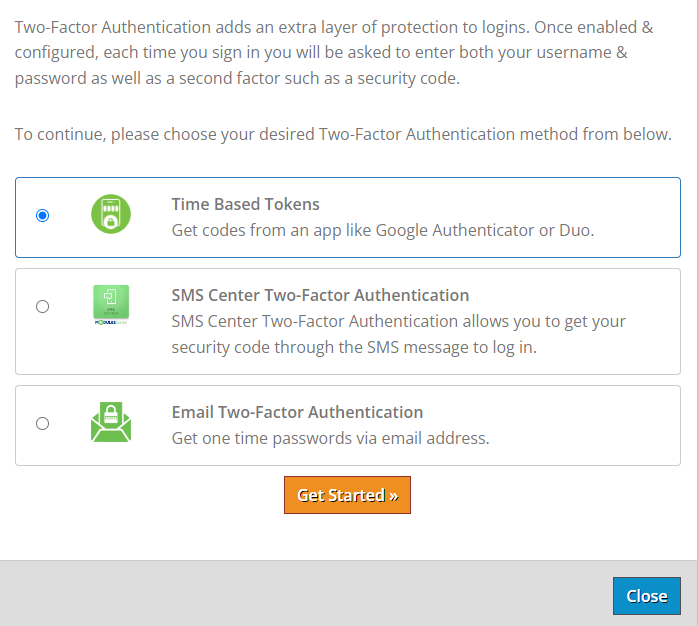Viewport: 698px width, 626px height.
Task: Click the SMS security code description text
Action: (x=398, y=332)
